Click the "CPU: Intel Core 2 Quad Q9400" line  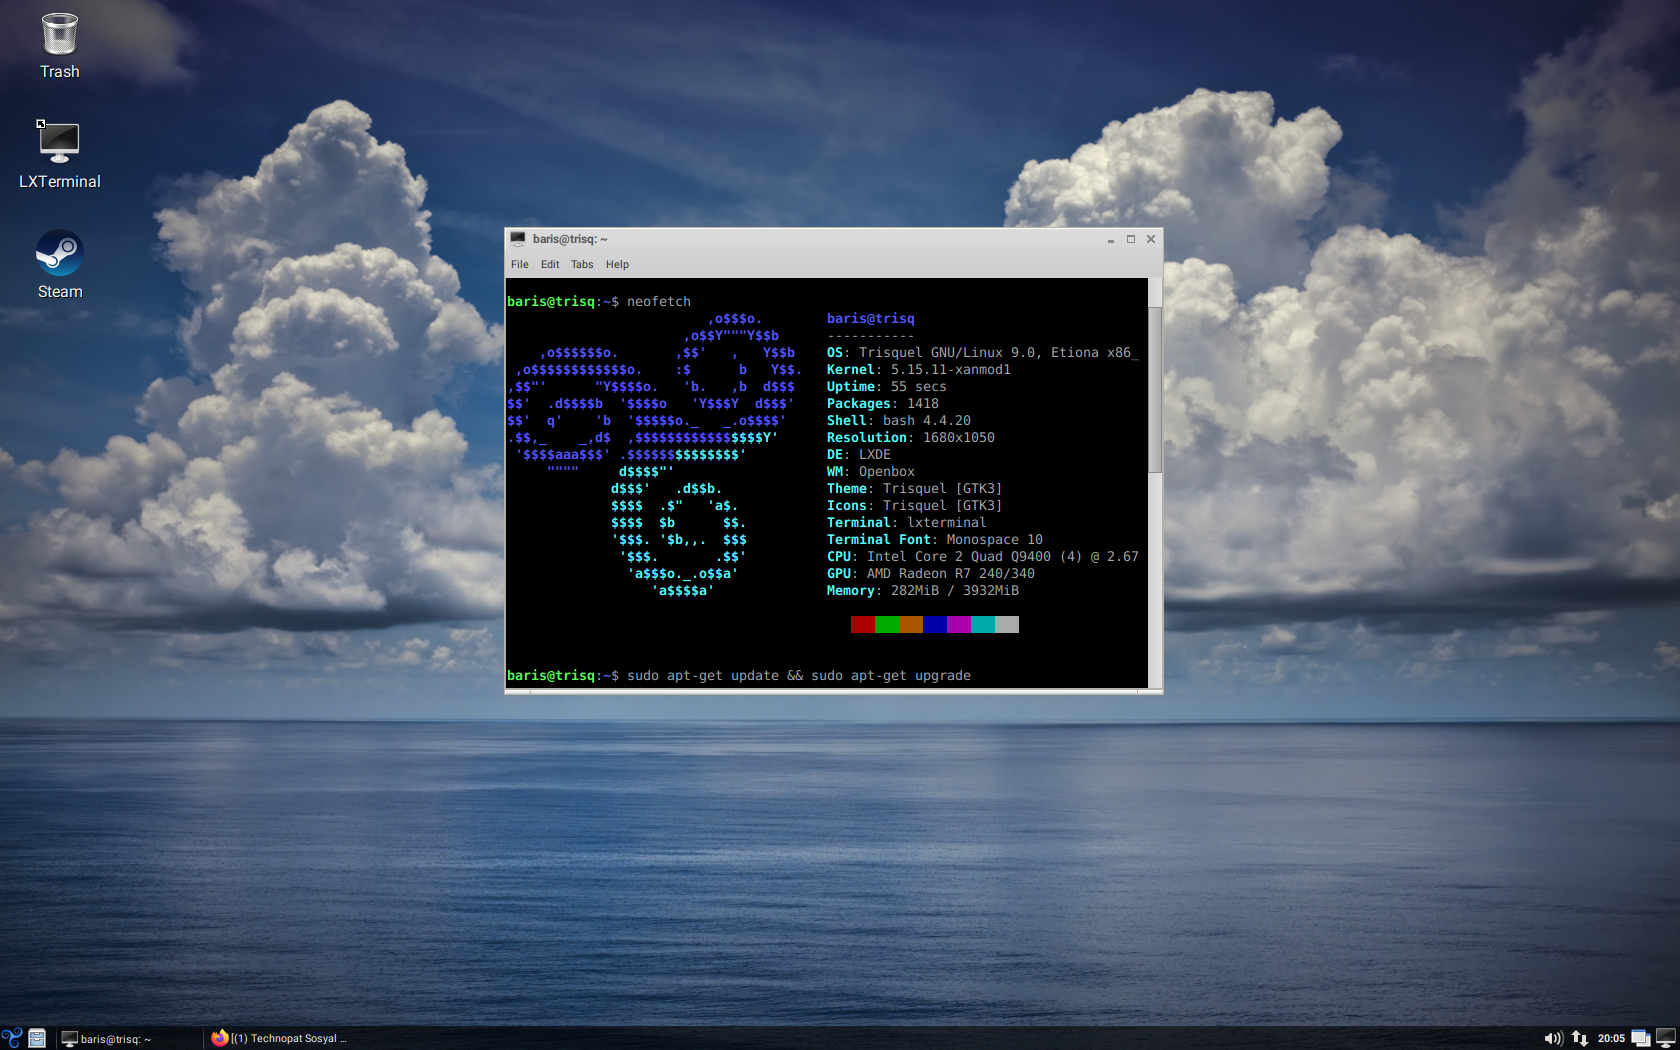pos(983,557)
